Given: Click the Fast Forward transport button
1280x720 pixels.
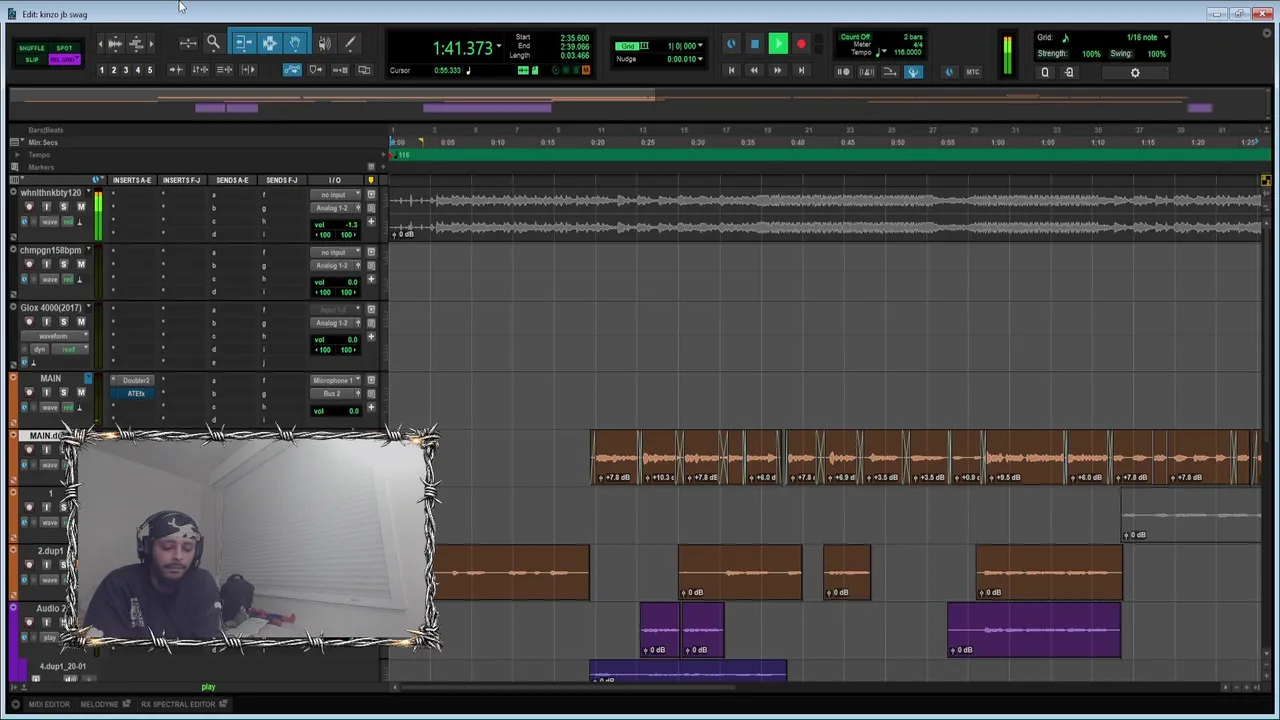Looking at the screenshot, I should (777, 70).
